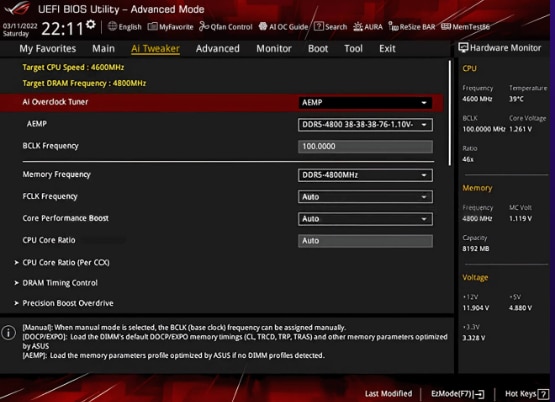Open the Tool tab
This screenshot has height=402, width=555.
tap(353, 48)
